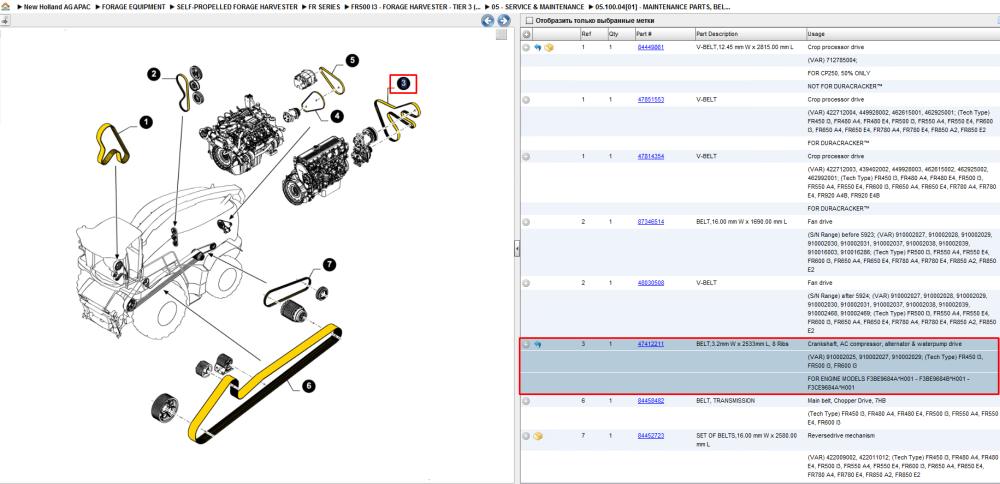Sort by the Part # column header

[x=664, y=34]
